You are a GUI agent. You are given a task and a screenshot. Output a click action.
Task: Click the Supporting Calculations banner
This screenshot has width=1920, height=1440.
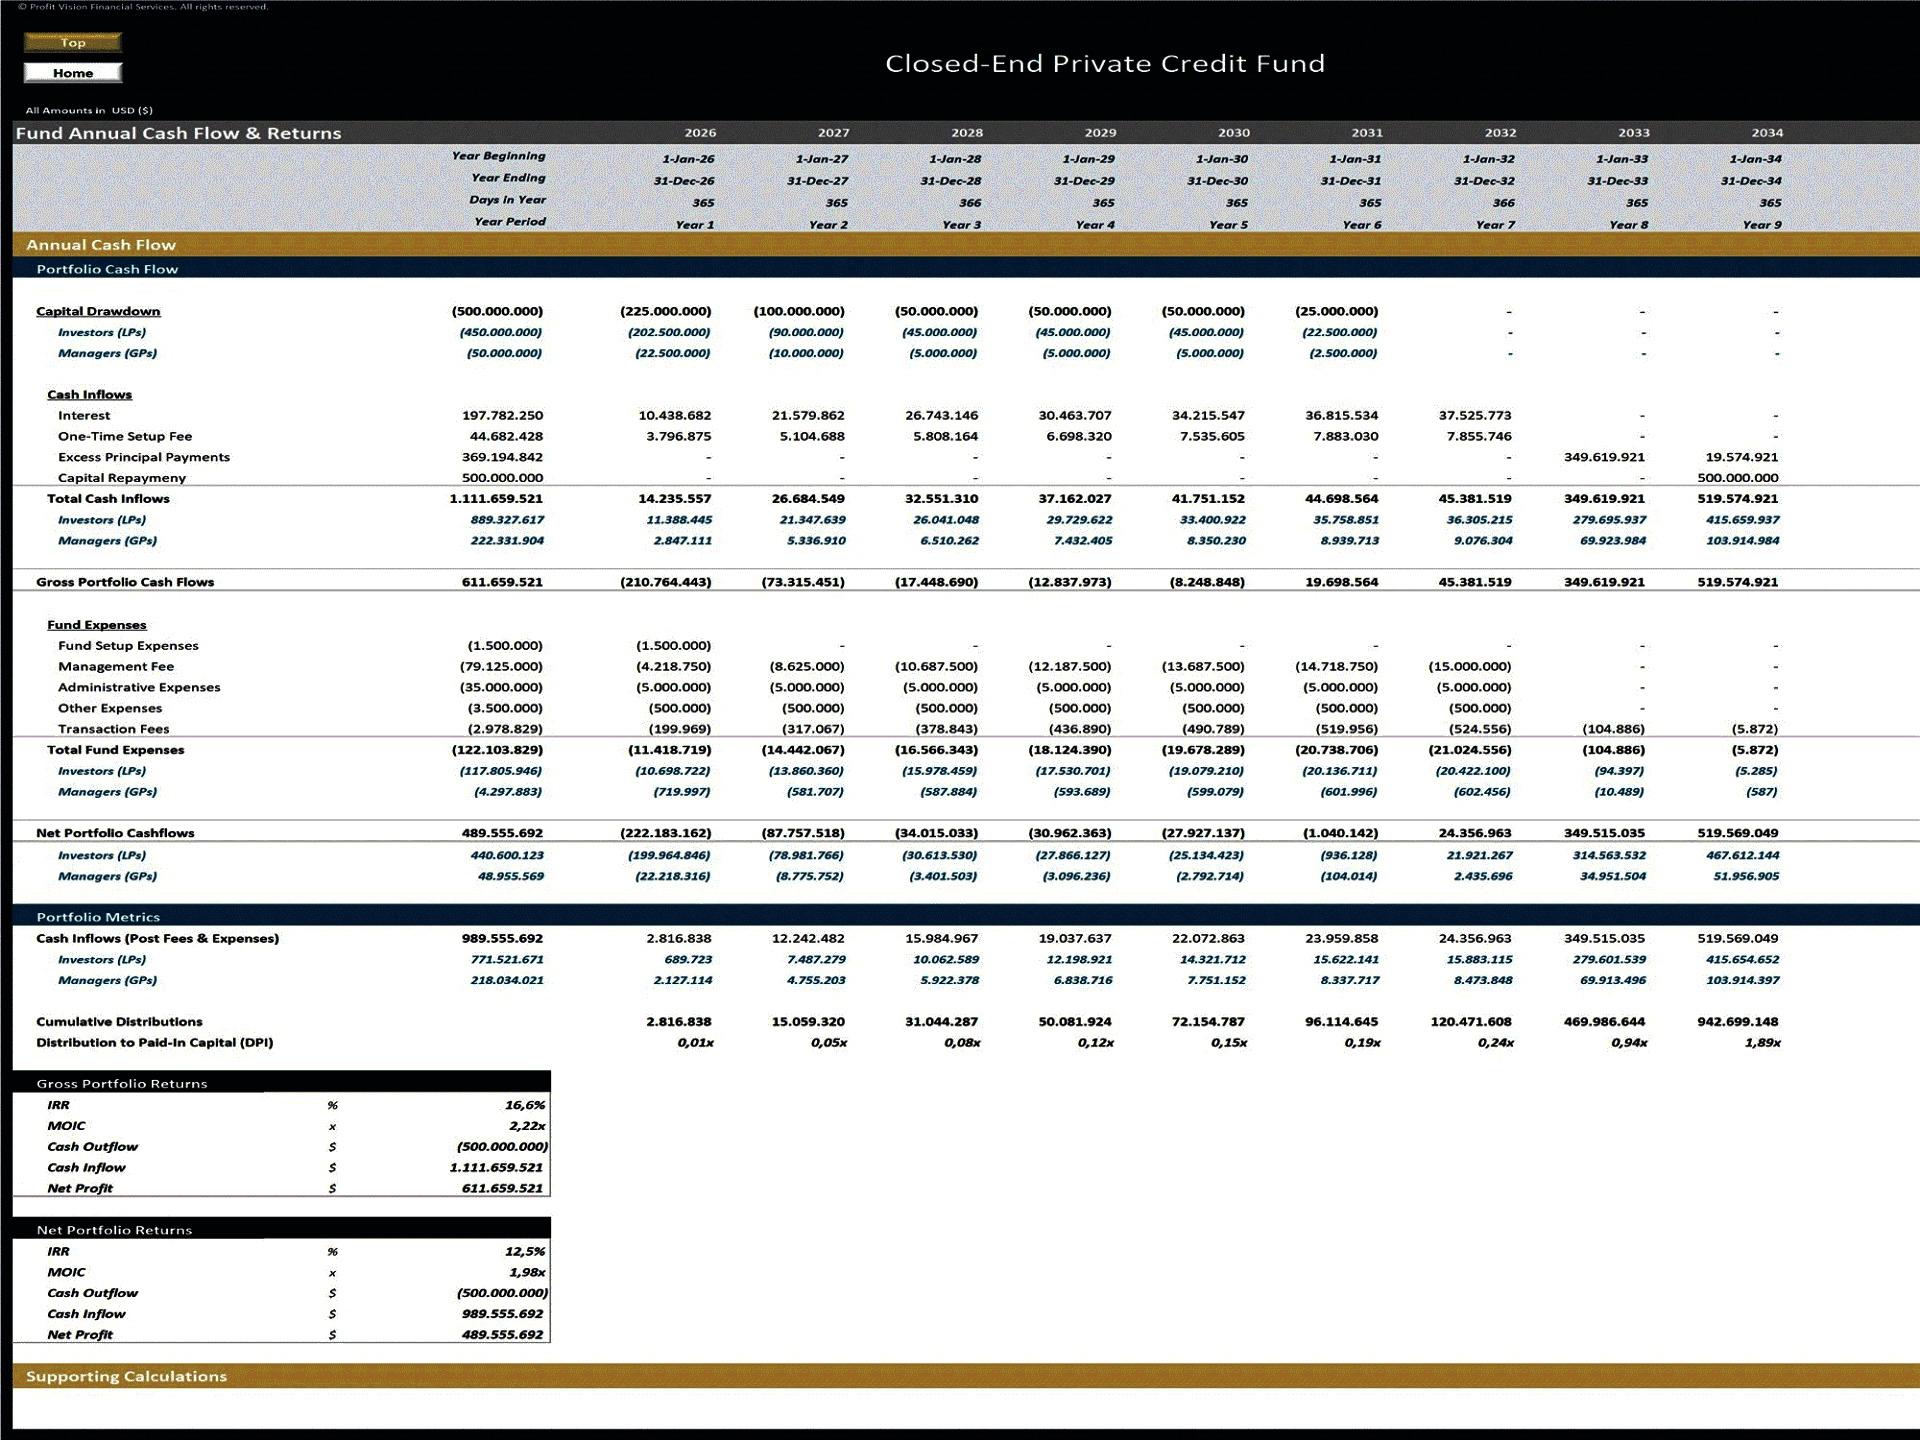(x=130, y=1376)
